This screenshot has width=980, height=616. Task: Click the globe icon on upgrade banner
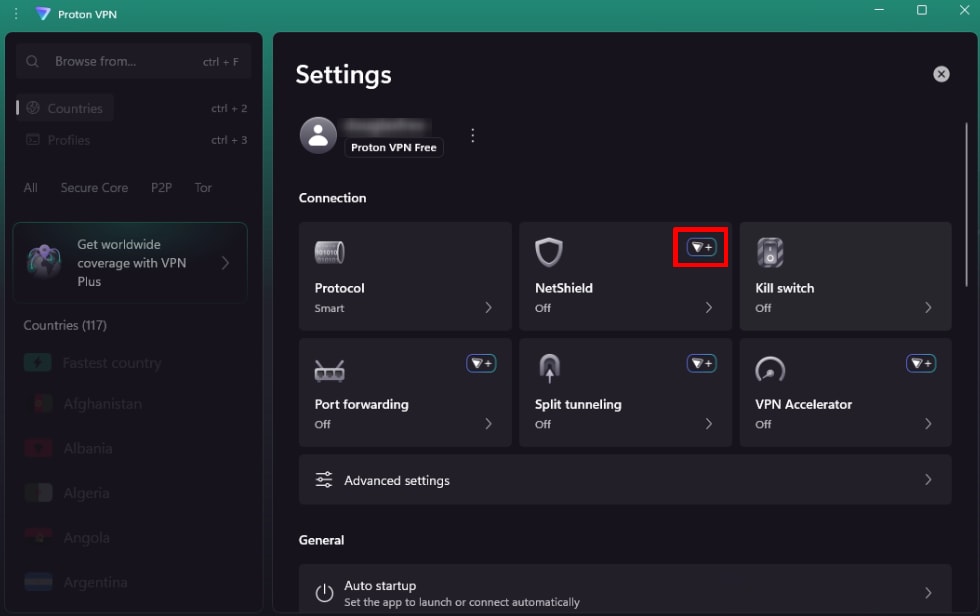point(44,261)
